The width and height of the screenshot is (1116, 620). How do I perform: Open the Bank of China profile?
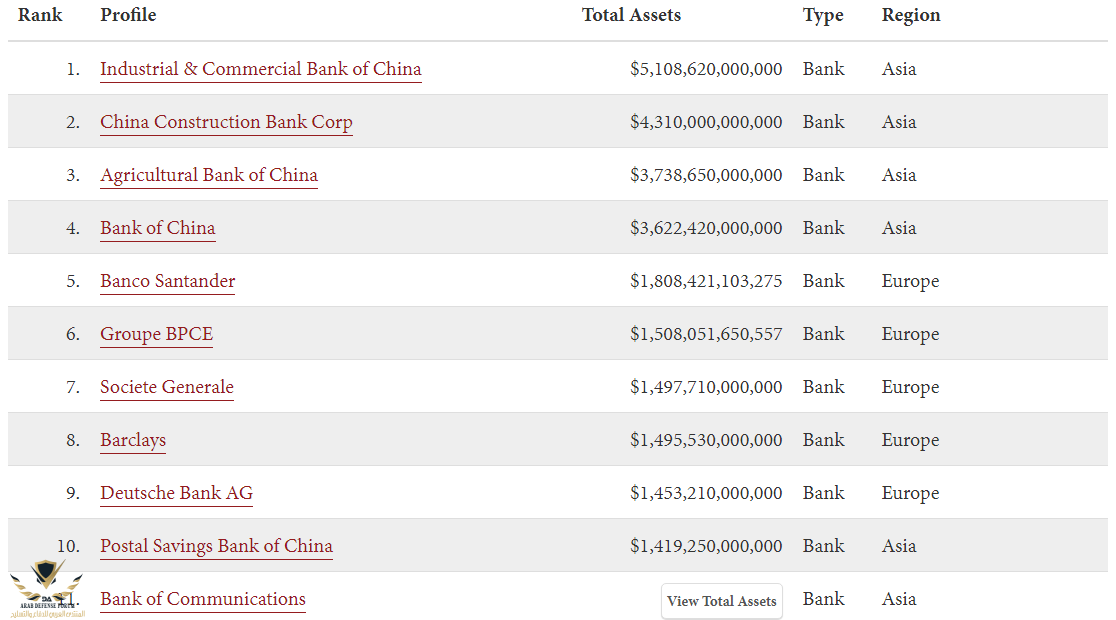pyautogui.click(x=157, y=228)
